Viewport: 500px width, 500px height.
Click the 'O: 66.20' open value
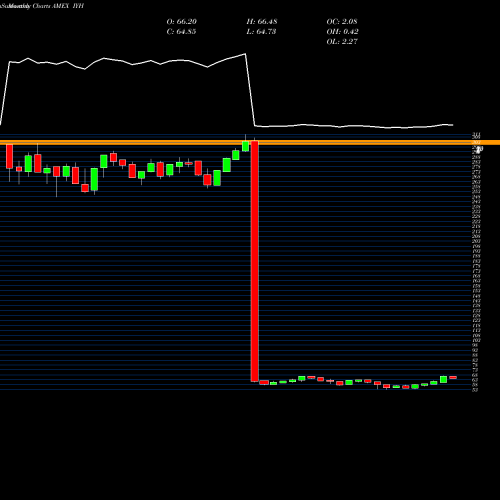point(182,22)
